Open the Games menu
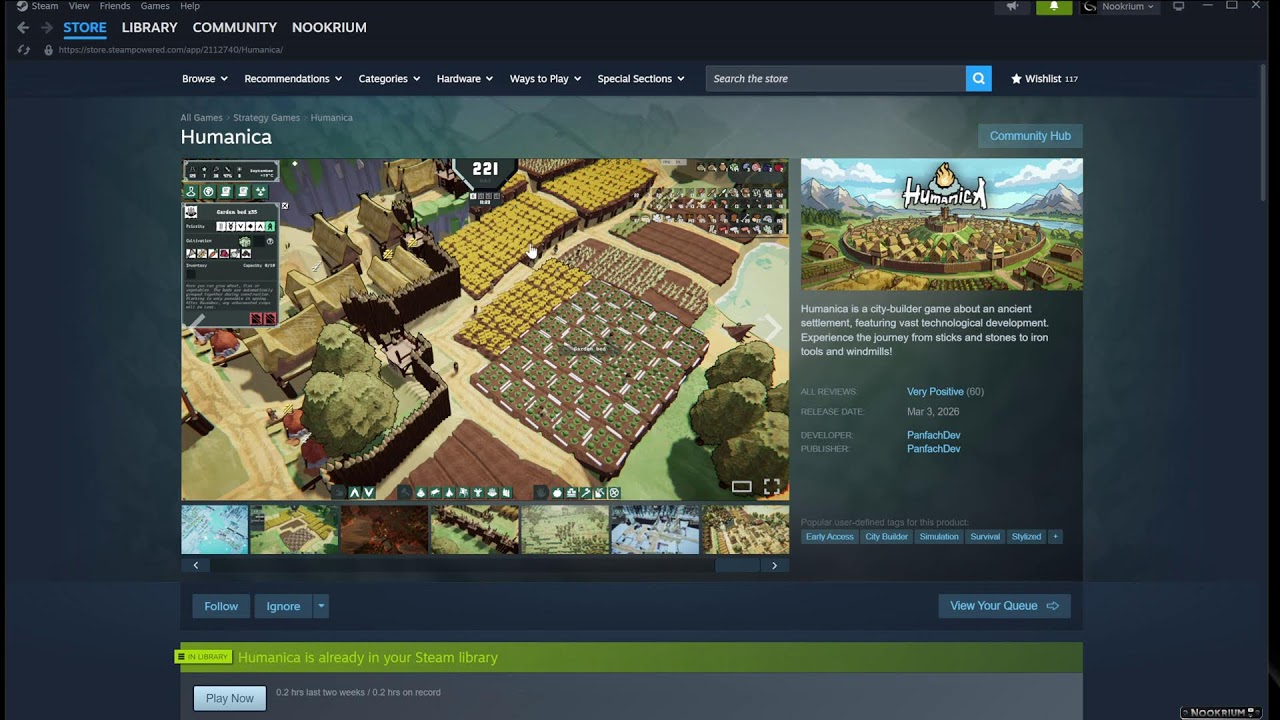Viewport: 1280px width, 720px height. [x=155, y=6]
